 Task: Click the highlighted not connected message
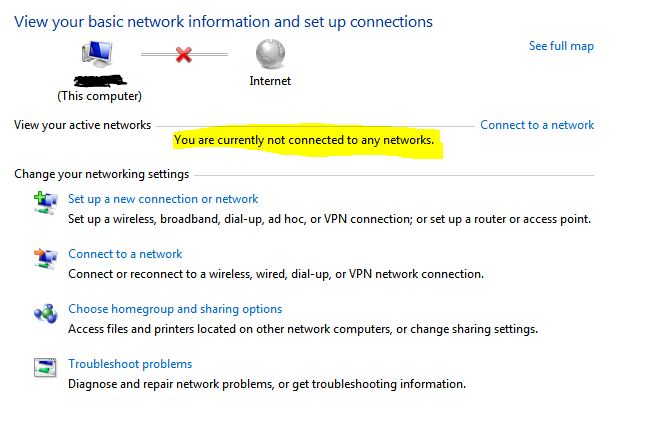304,140
